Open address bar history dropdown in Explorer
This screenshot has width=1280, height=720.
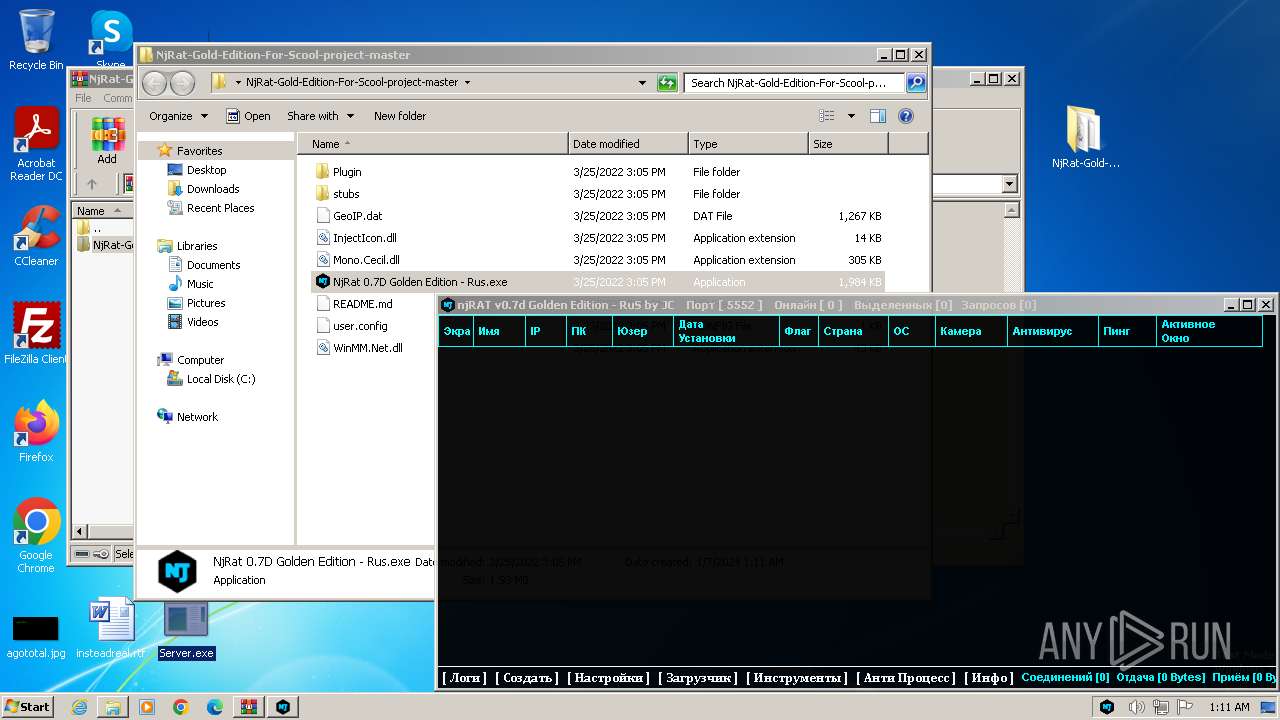[x=643, y=83]
